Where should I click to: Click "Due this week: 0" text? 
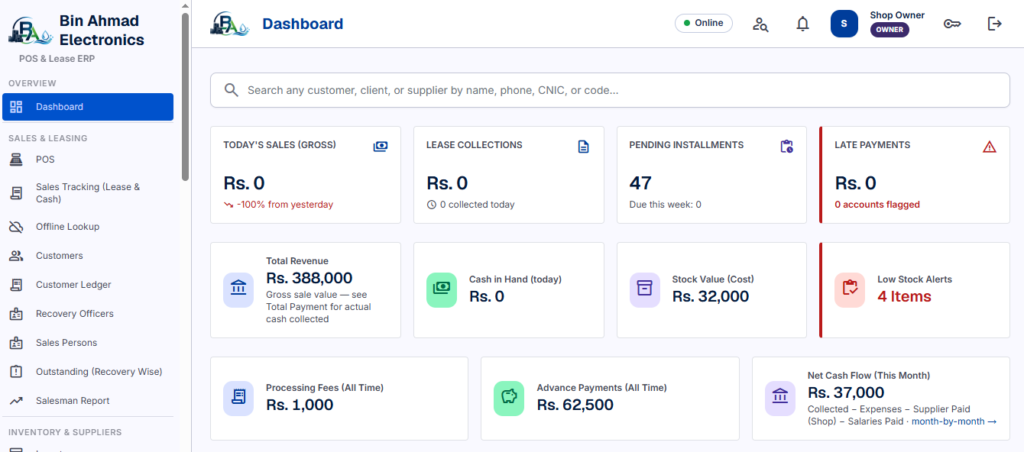click(x=665, y=204)
